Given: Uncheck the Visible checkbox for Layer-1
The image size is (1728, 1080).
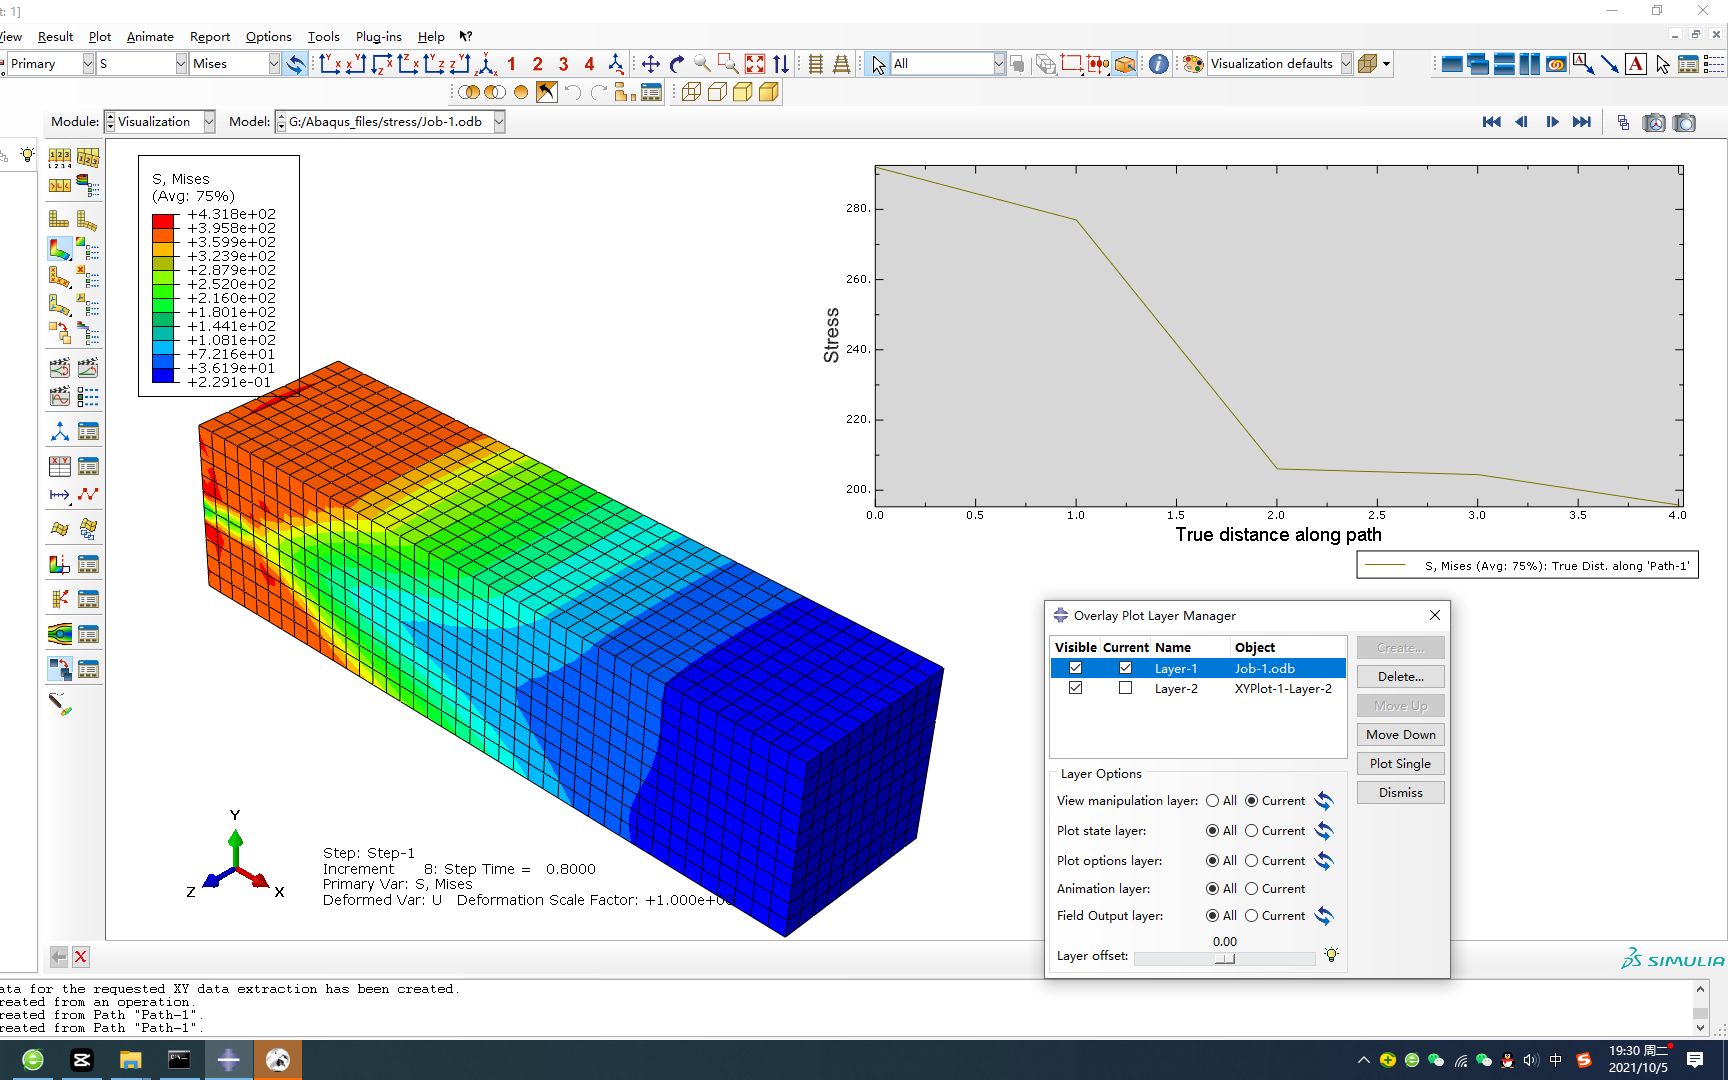Looking at the screenshot, I should point(1075,668).
